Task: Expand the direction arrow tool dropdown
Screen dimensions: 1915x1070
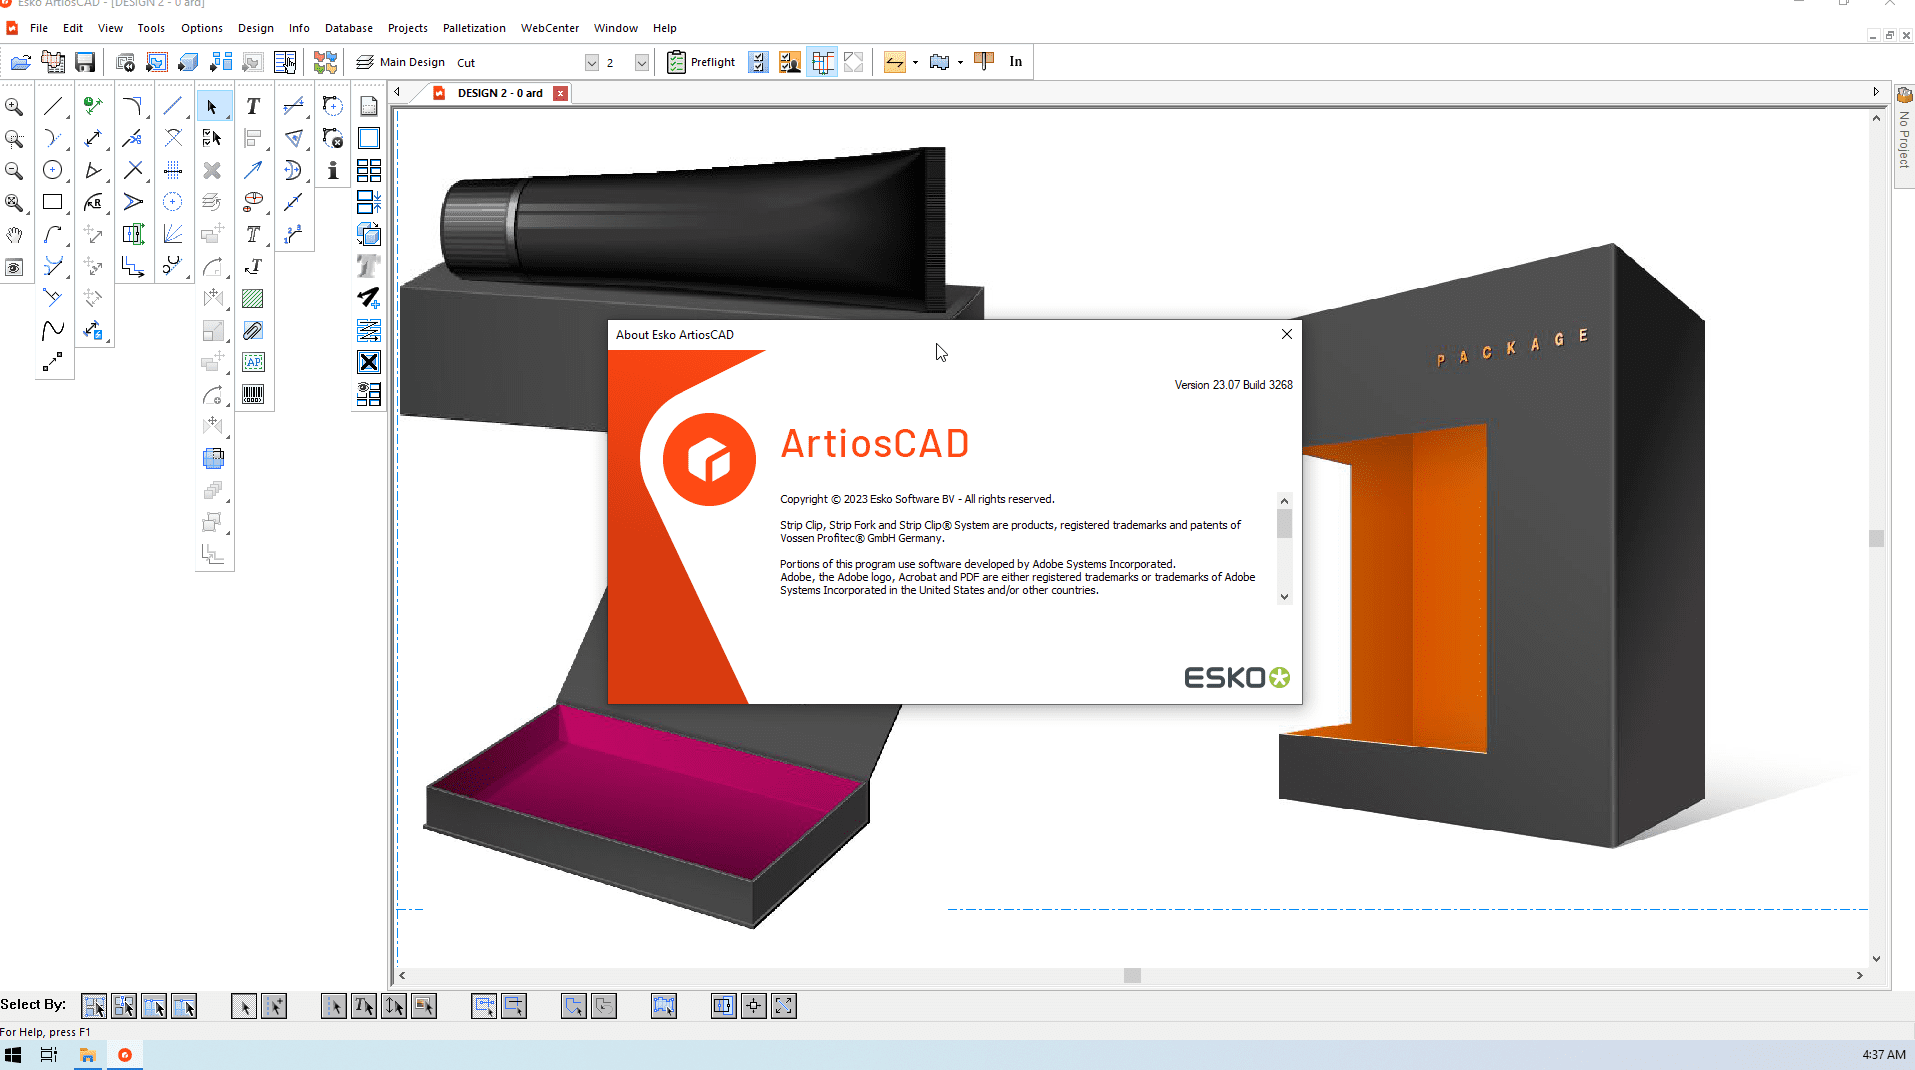Action: click(x=915, y=62)
